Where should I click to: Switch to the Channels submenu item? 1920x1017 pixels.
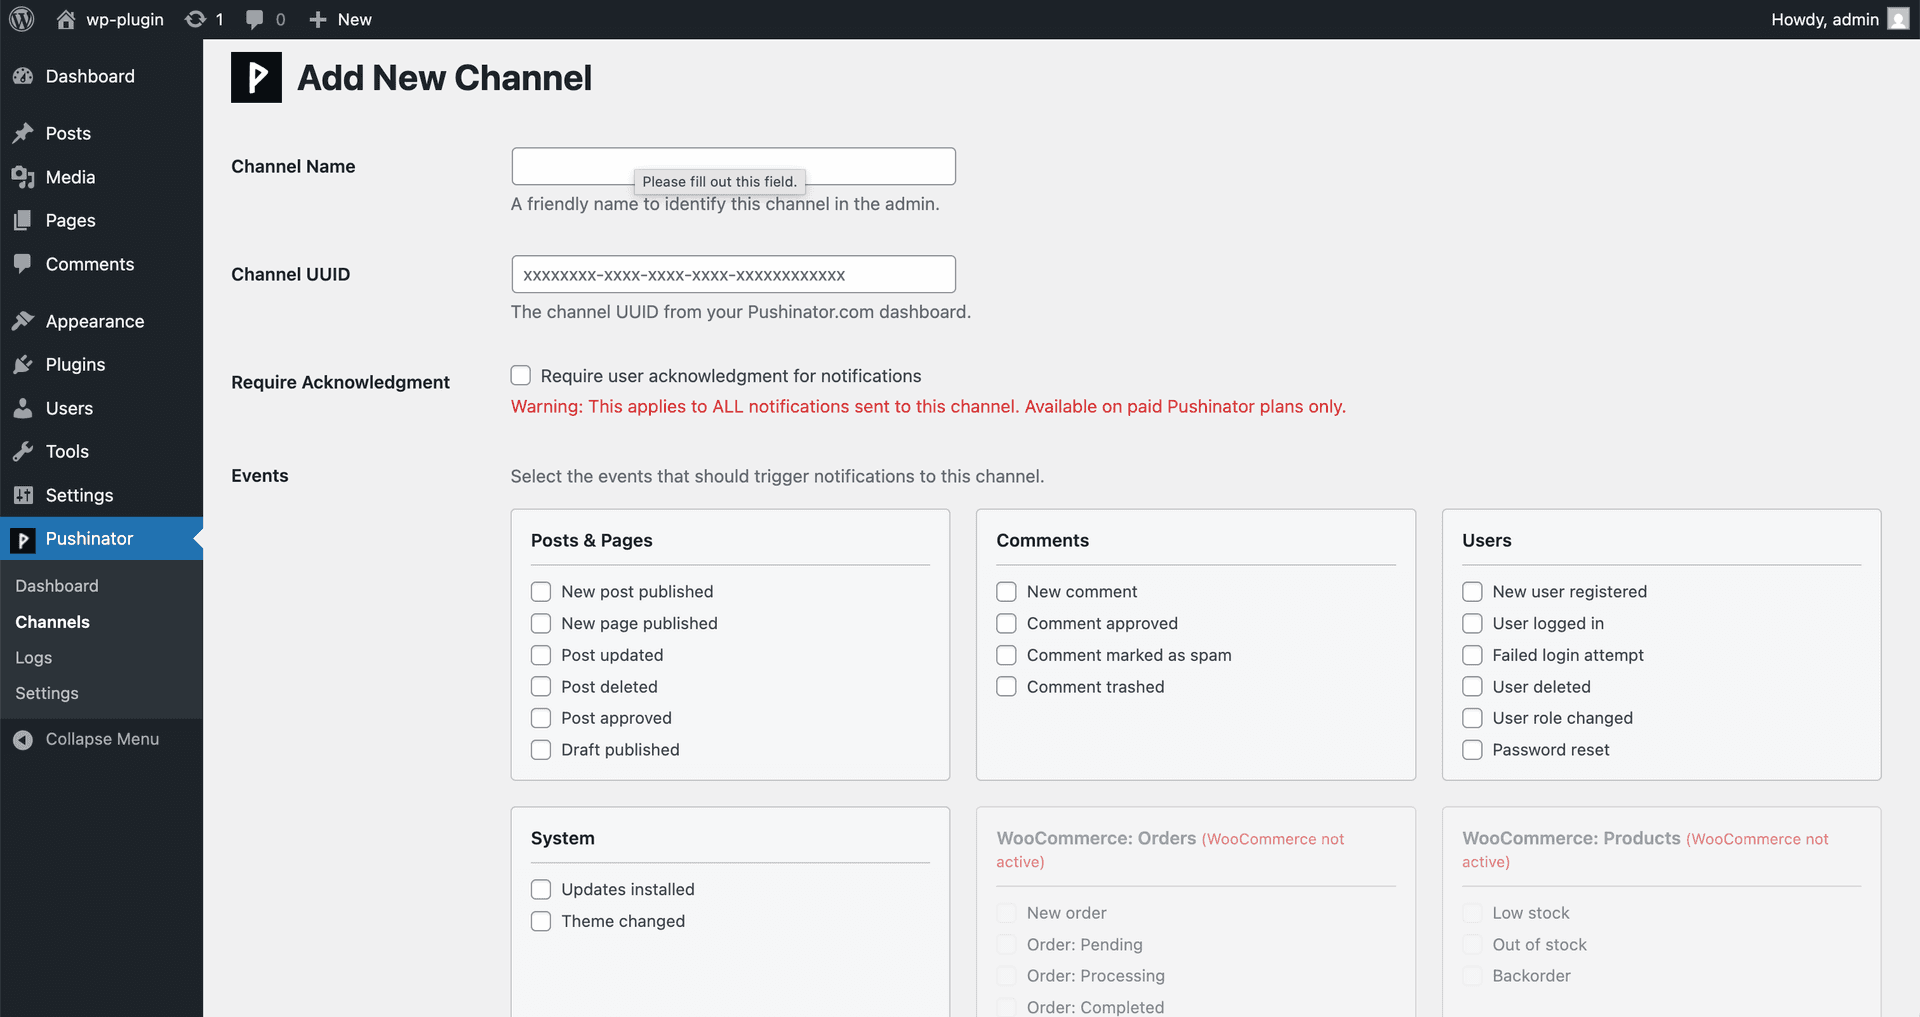(x=52, y=621)
